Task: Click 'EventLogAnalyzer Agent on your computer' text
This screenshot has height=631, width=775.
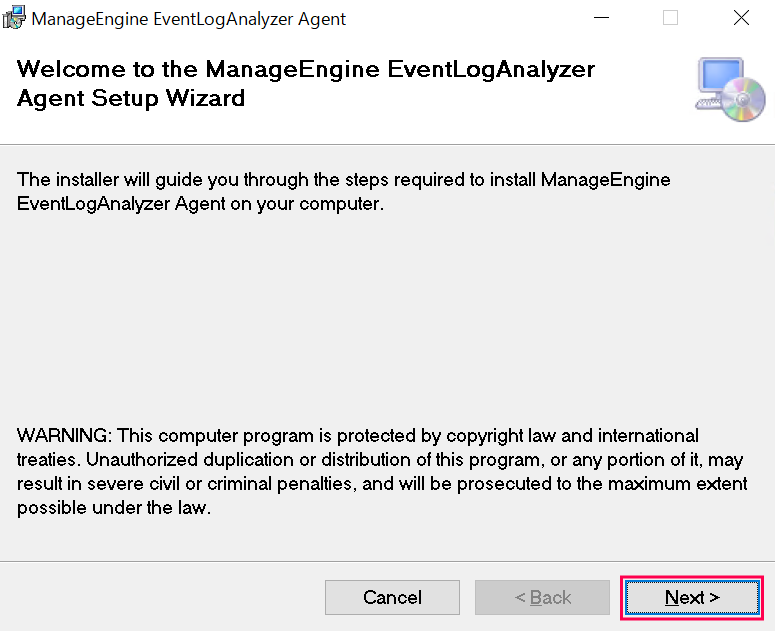Action: pyautogui.click(x=200, y=203)
